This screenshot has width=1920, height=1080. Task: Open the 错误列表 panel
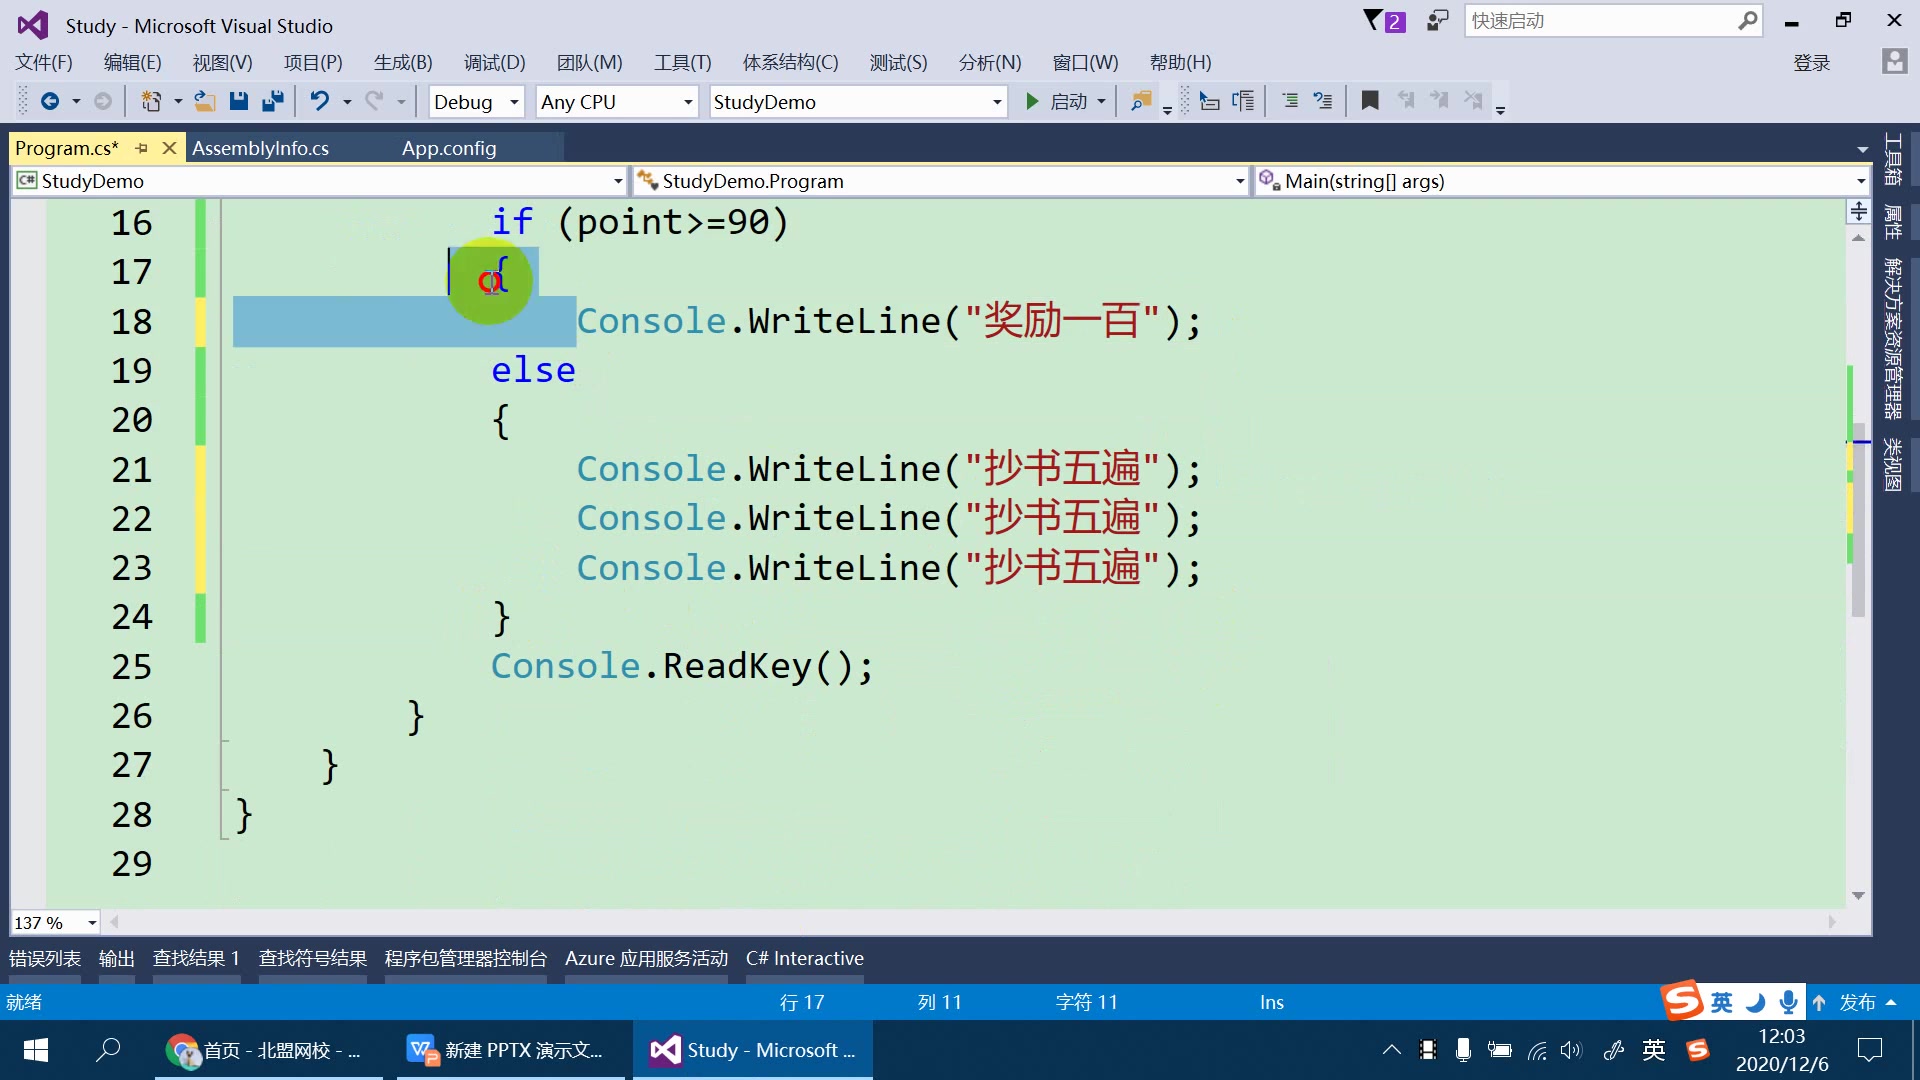pyautogui.click(x=45, y=958)
